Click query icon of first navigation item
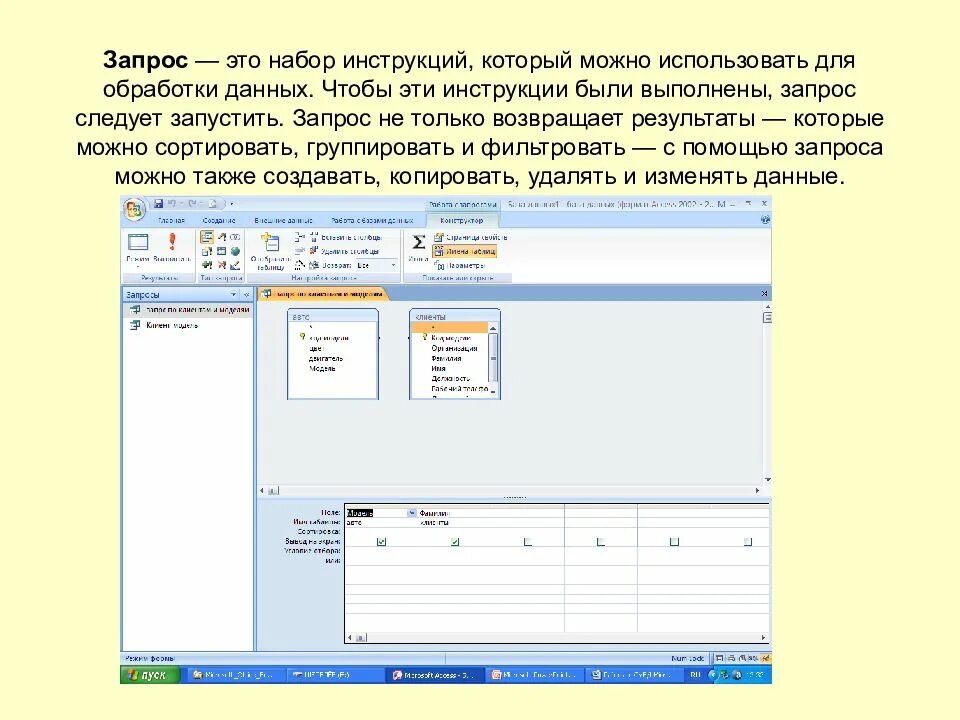This screenshot has height=720, width=960. 135,310
